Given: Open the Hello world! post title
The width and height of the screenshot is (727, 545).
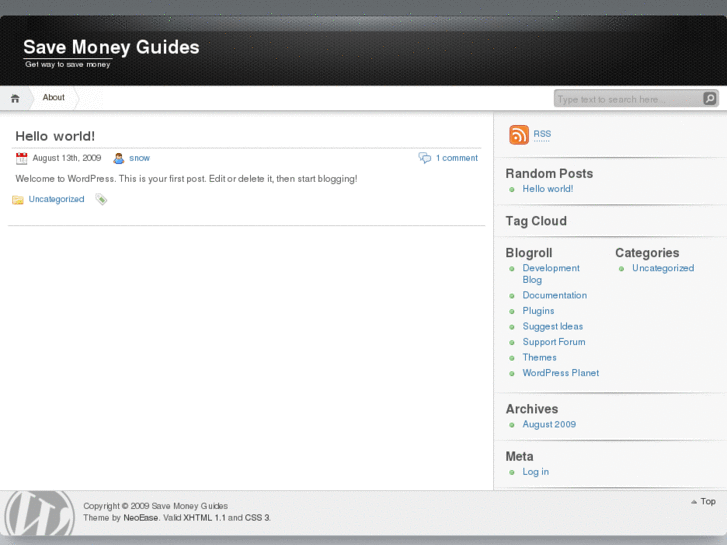Looking at the screenshot, I should (x=55, y=136).
